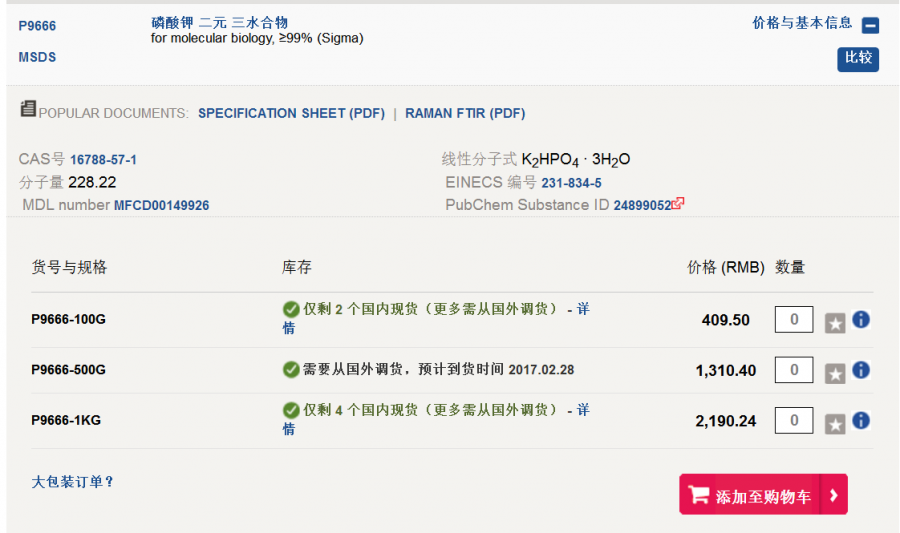
Task: Click favorite star for P9666-1KG
Action: click(835, 423)
